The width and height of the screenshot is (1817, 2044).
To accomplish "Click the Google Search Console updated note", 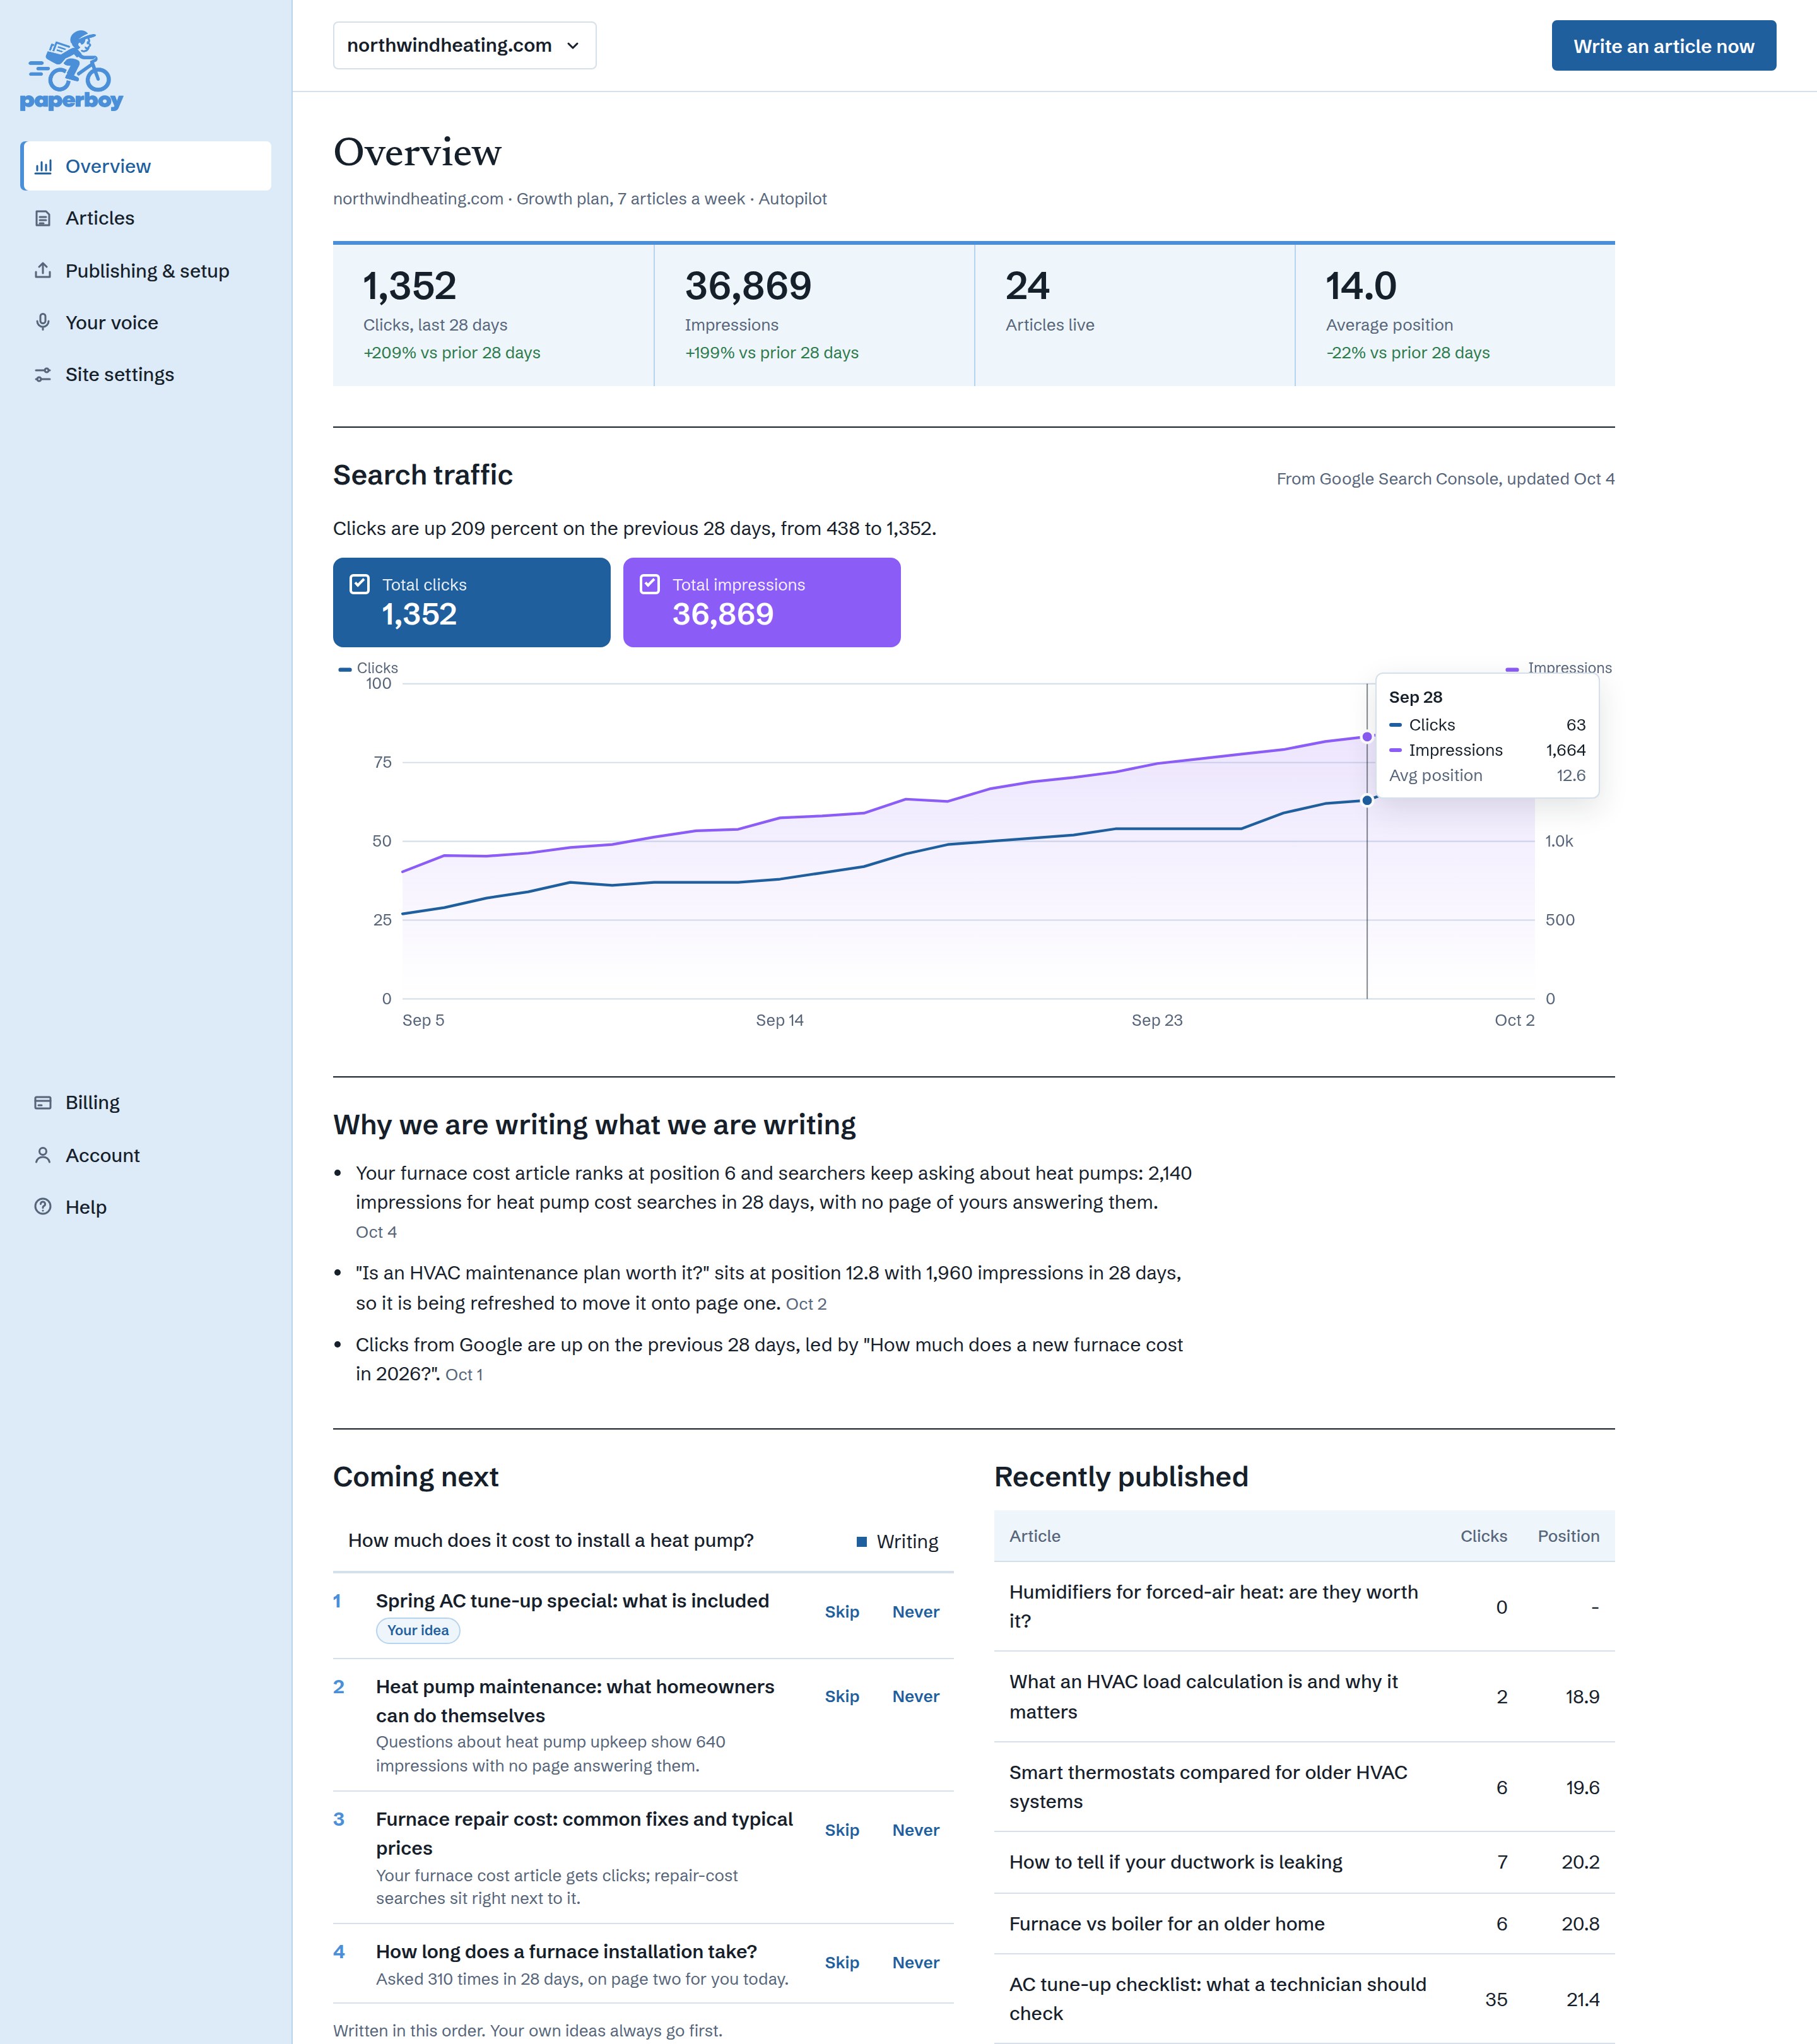I will 1445,479.
